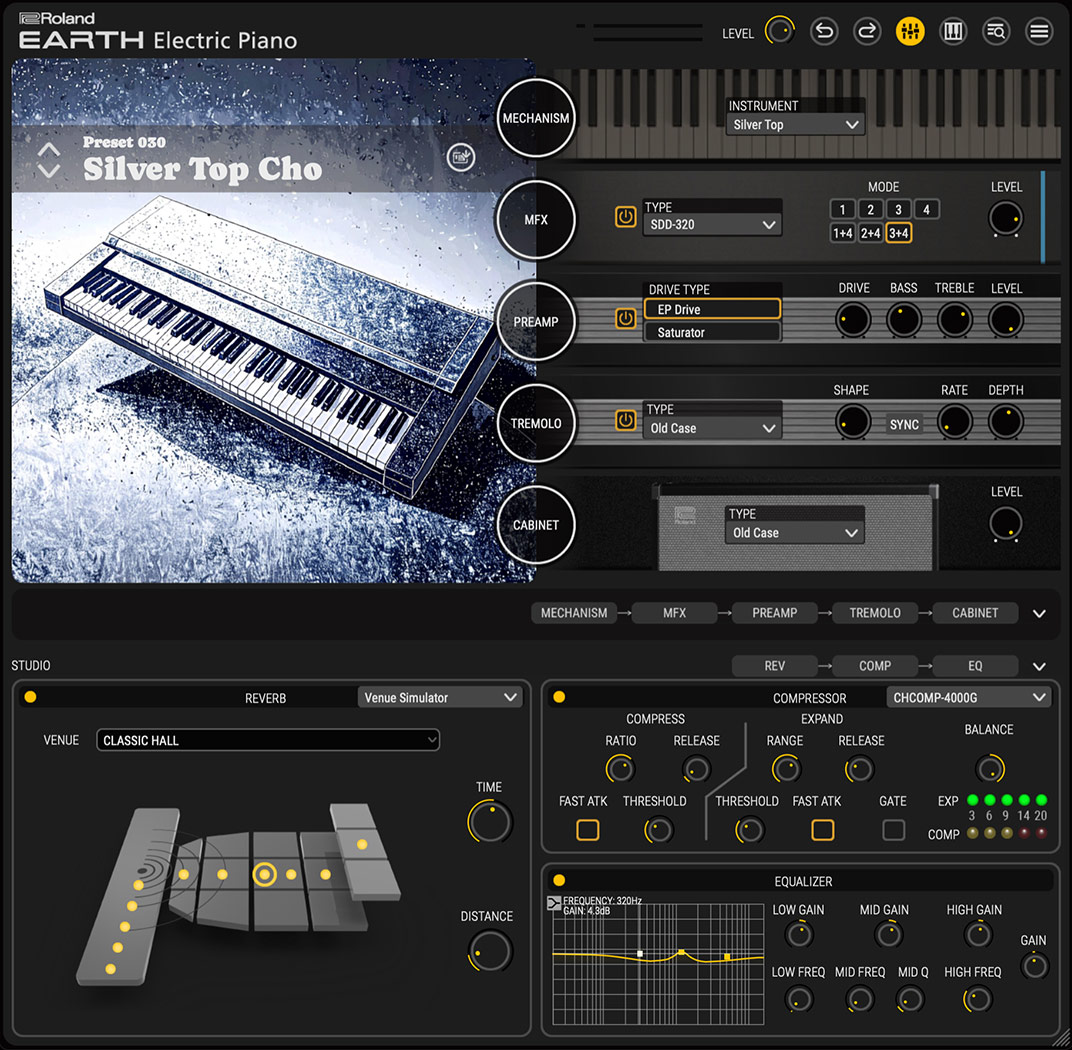Toggle the MFX power button
Viewport: 1072px width, 1050px height.
[626, 217]
